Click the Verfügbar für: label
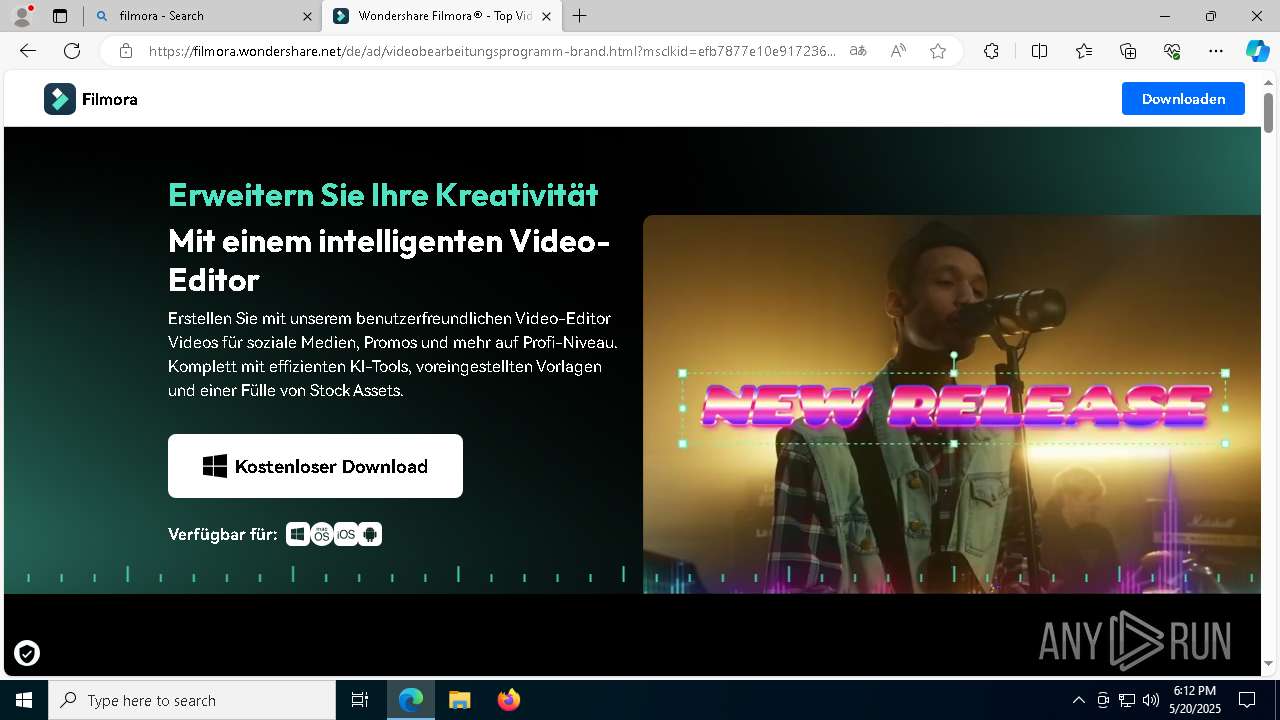Viewport: 1280px width, 720px height. click(x=223, y=534)
